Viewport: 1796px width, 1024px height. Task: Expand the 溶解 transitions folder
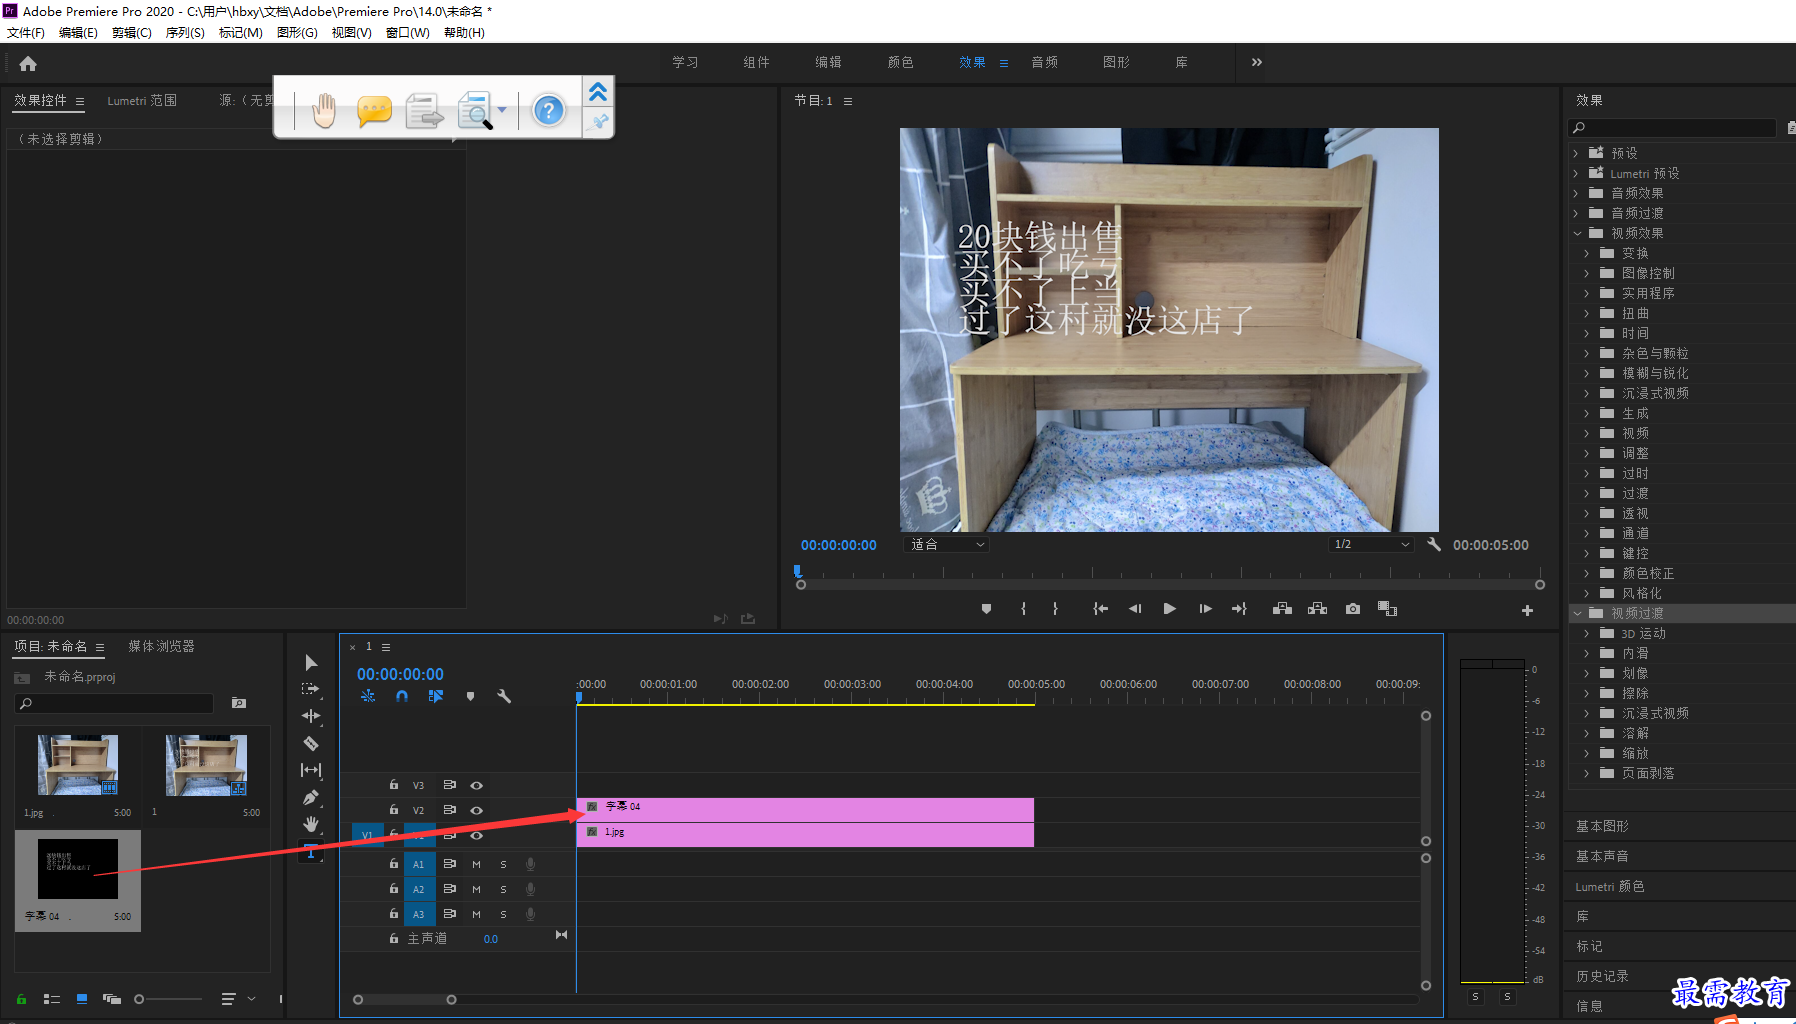tap(1586, 733)
